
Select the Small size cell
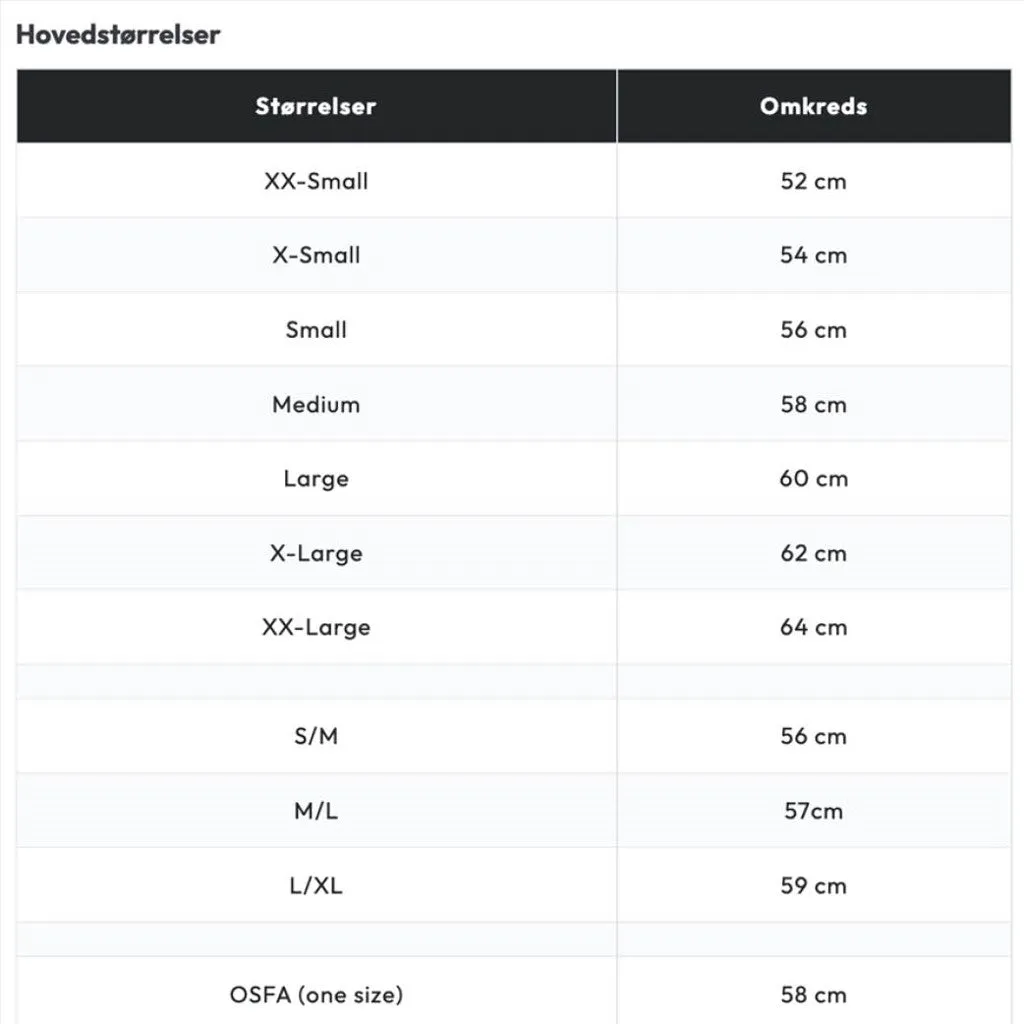click(316, 329)
